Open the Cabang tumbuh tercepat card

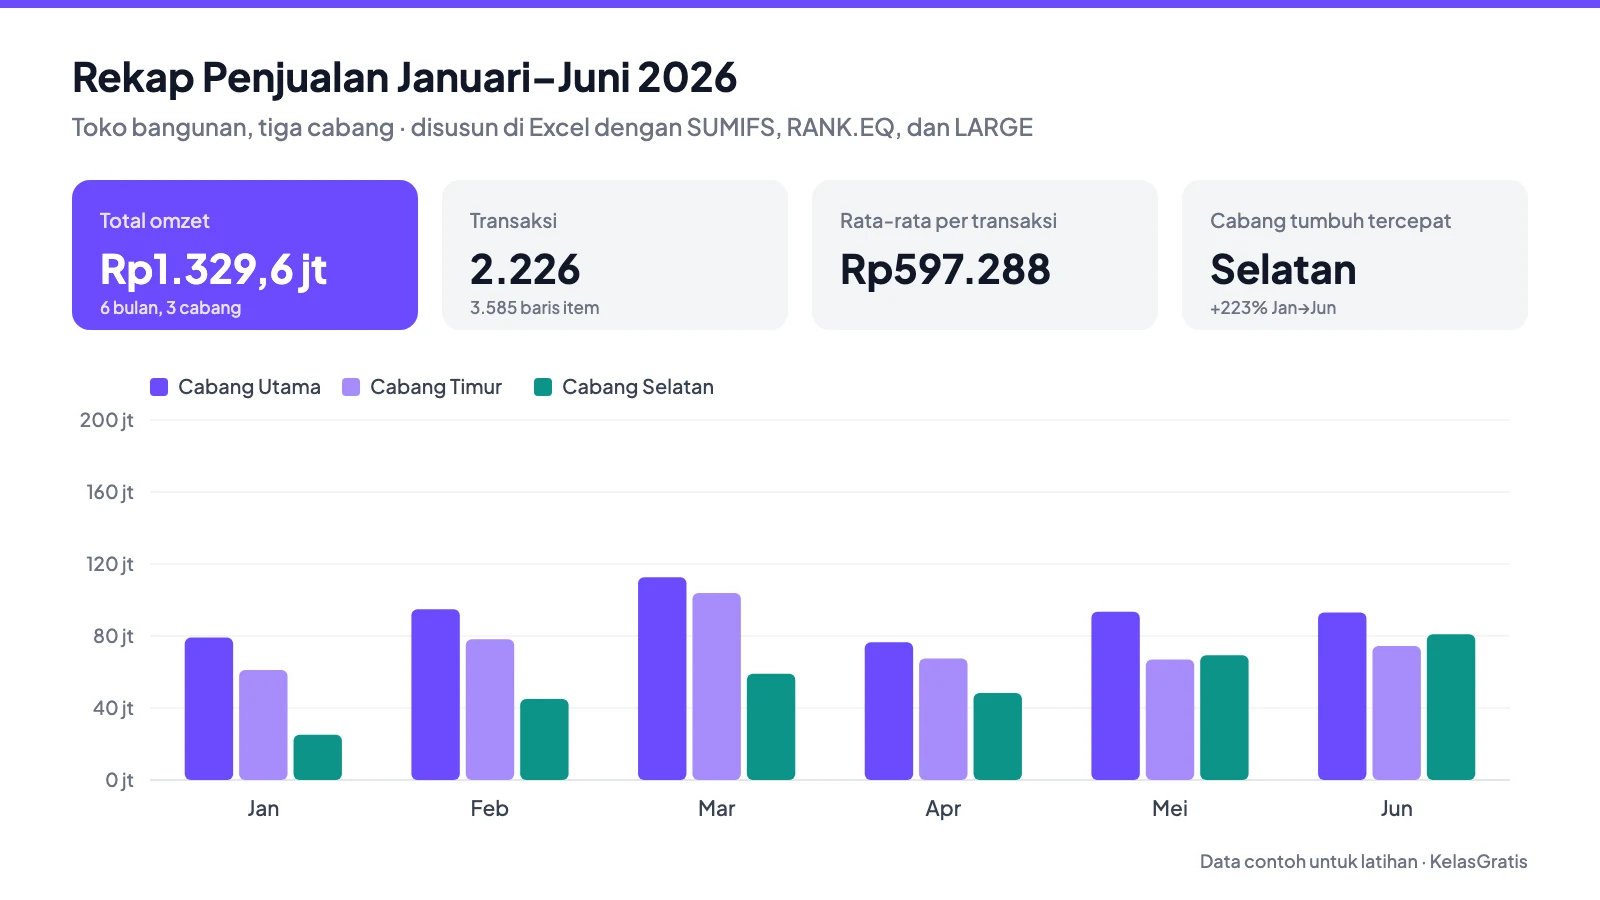[x=1355, y=255]
